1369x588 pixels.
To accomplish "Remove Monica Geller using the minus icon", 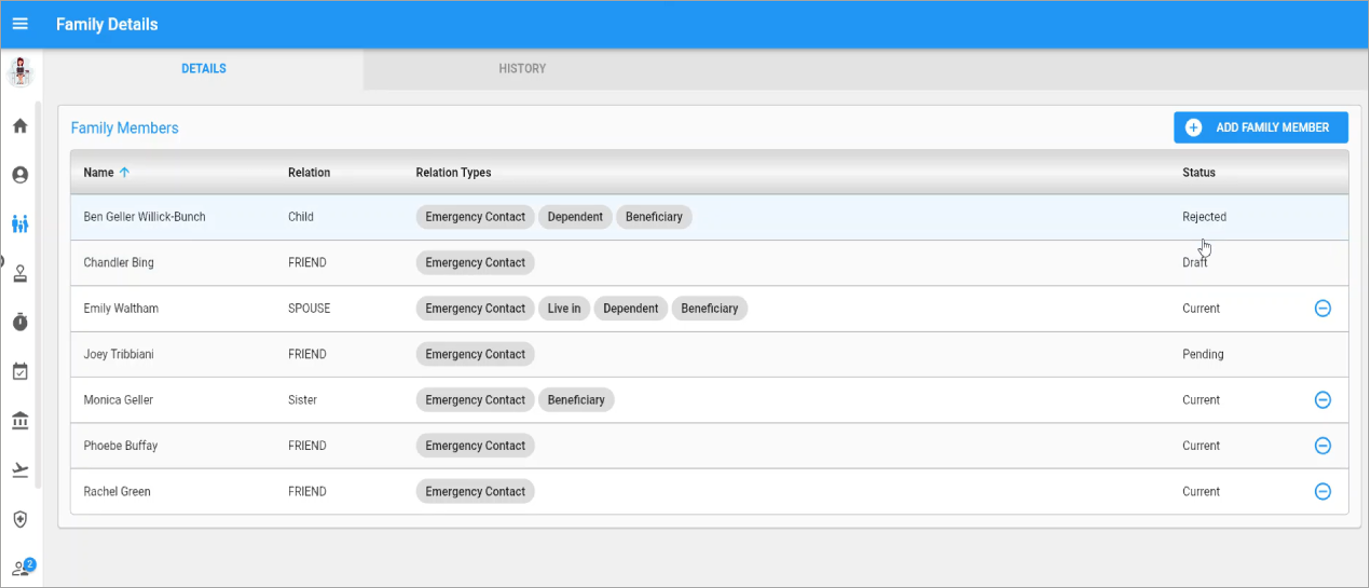I will pyautogui.click(x=1322, y=400).
